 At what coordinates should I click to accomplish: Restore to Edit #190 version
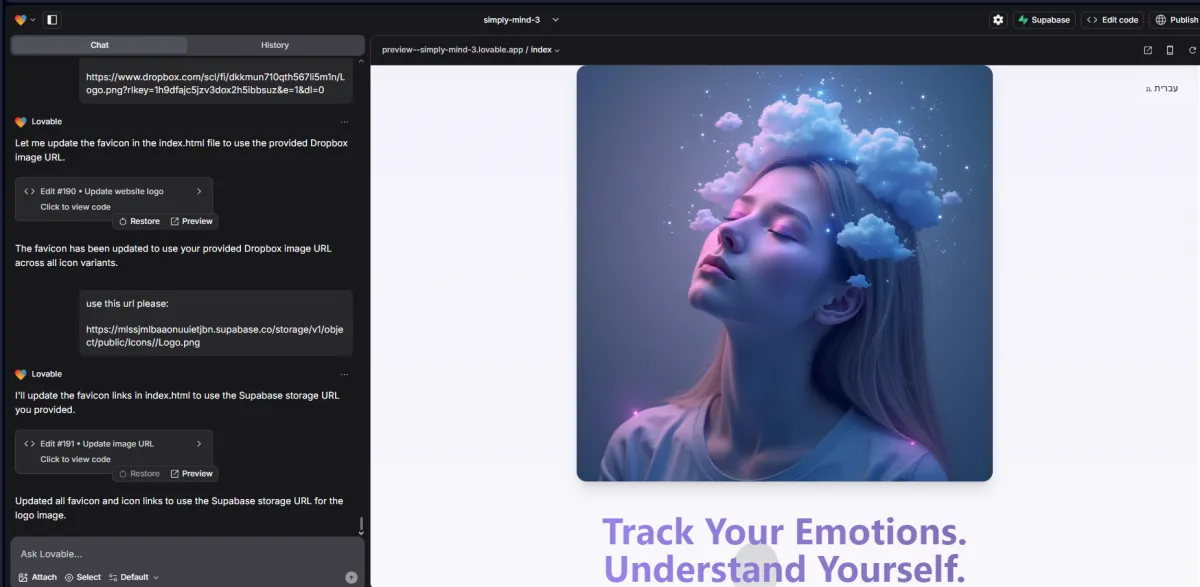tap(139, 221)
